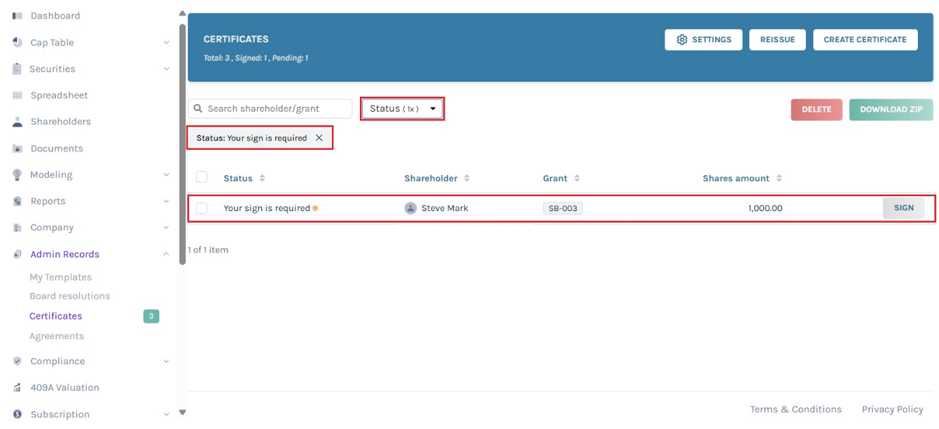Viewport: 939px width, 429px height.
Task: Click the Dashboard icon in sidebar
Action: [x=17, y=16]
